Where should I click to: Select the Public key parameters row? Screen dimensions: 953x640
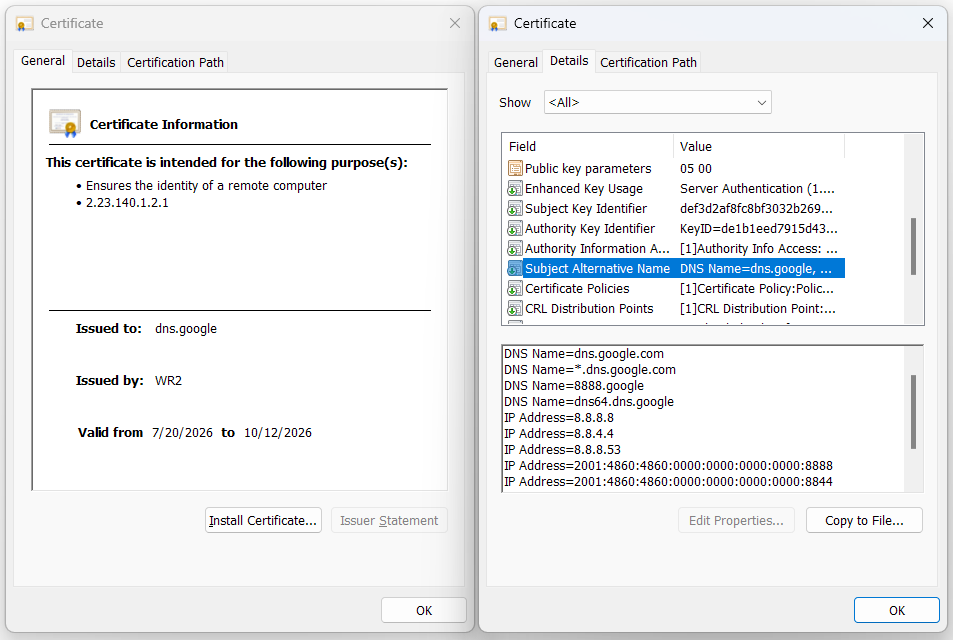[x=675, y=168]
